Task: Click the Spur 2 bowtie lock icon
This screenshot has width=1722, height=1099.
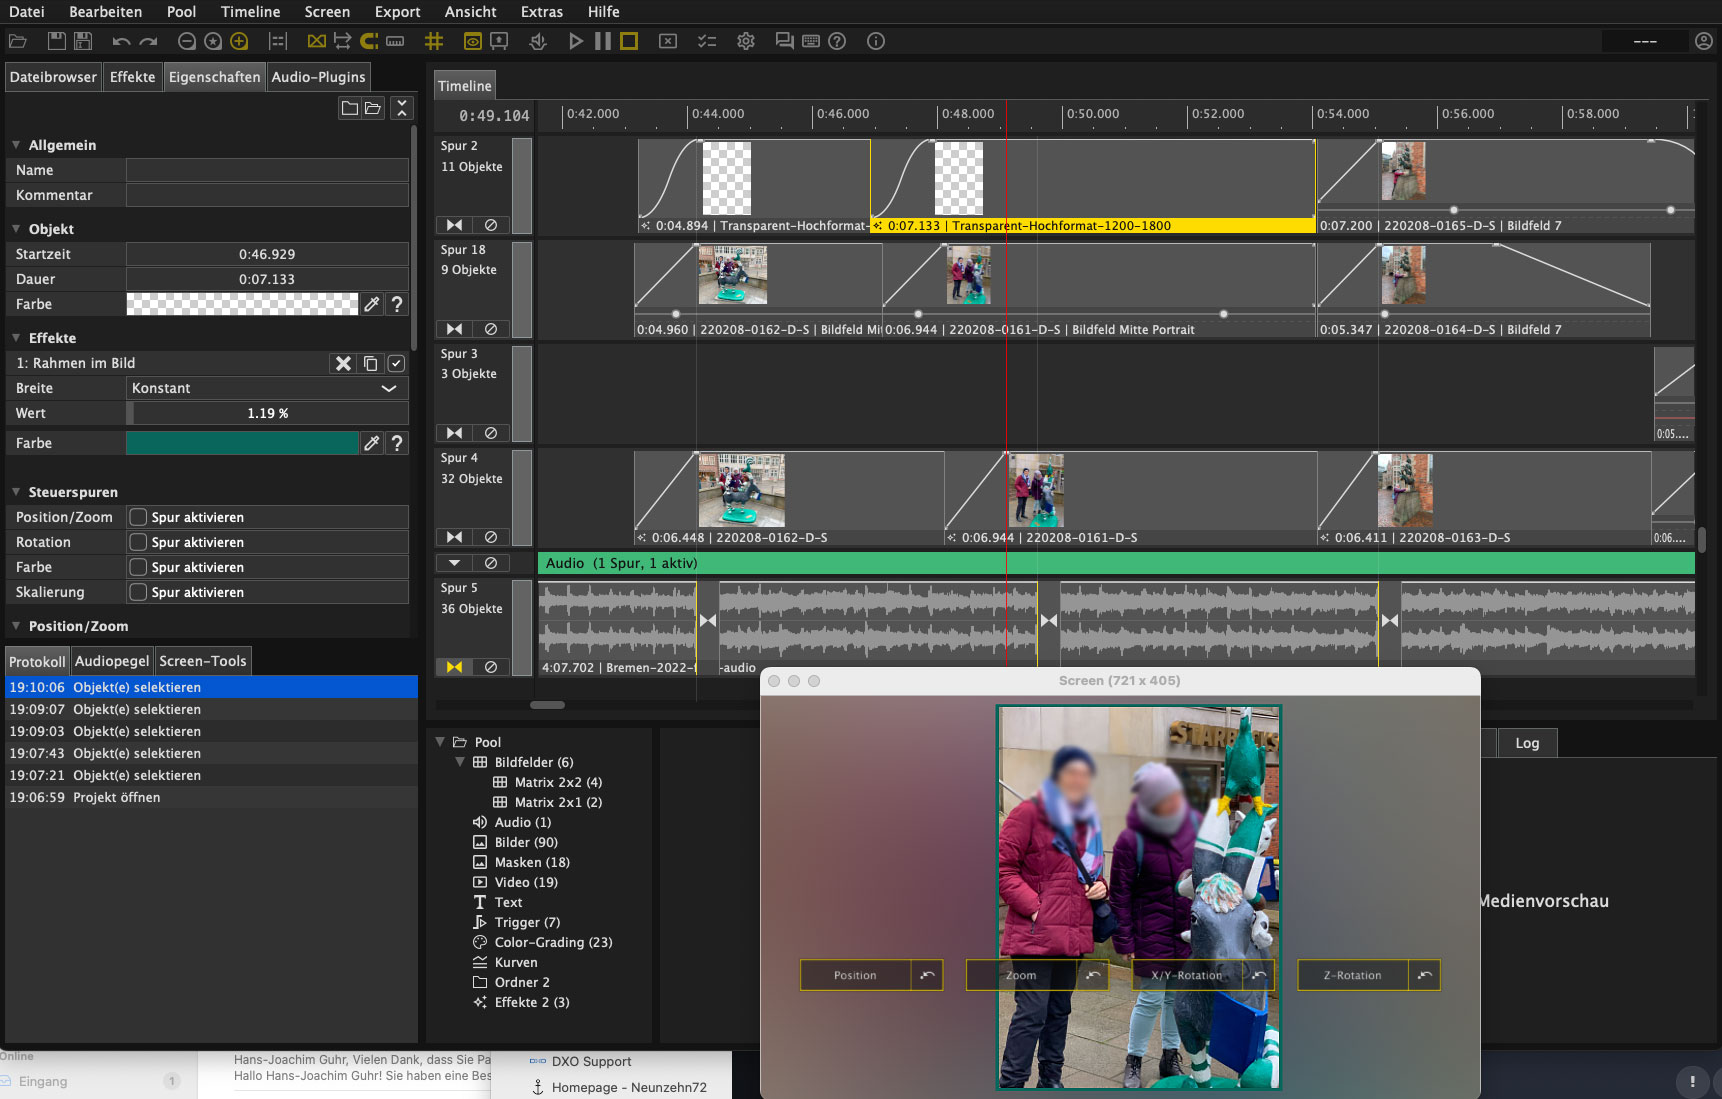Action: pyautogui.click(x=454, y=225)
